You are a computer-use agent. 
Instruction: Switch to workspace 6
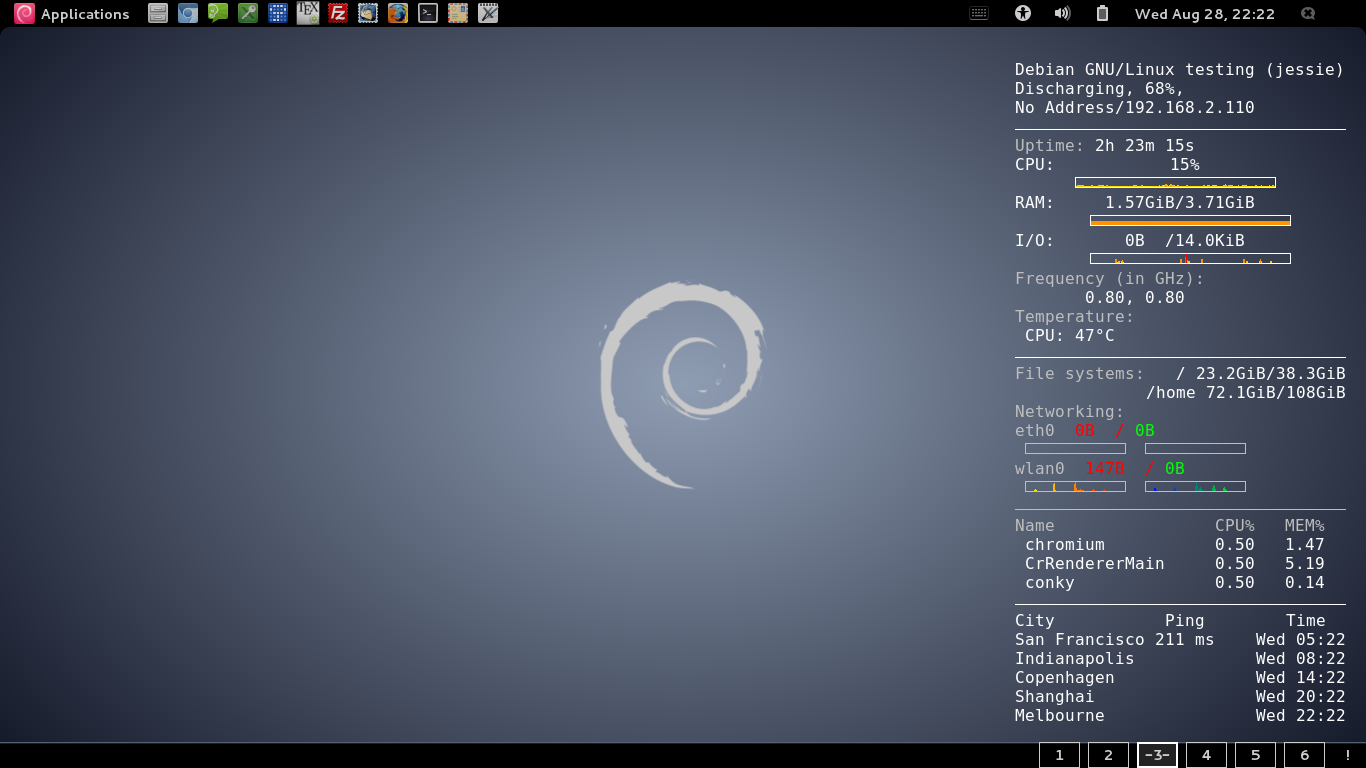1304,755
